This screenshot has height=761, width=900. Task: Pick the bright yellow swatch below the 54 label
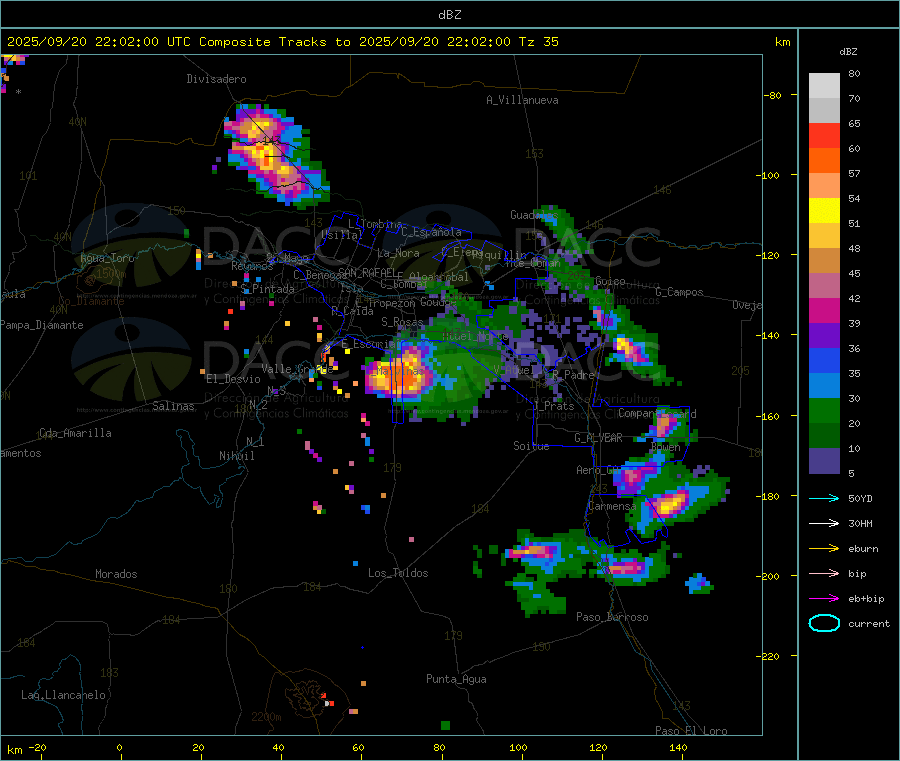tap(824, 211)
